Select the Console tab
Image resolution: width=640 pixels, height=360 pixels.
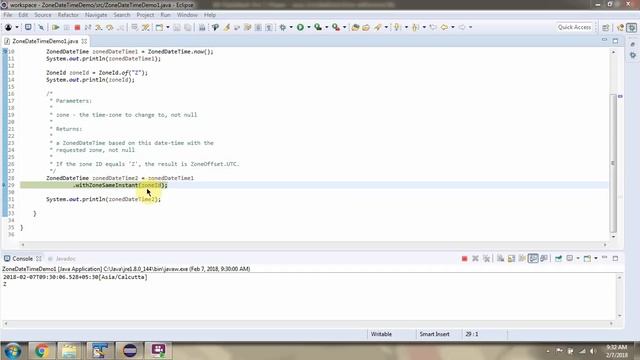tap(22, 259)
